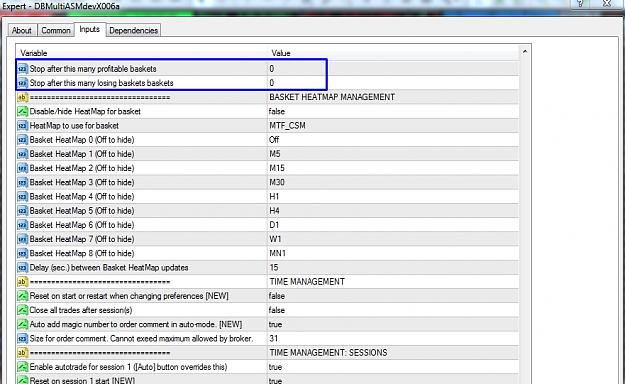Image resolution: width=625 pixels, height=384 pixels.
Task: Click boolean icon of Disable/hide HeatMap row
Action: click(22, 111)
